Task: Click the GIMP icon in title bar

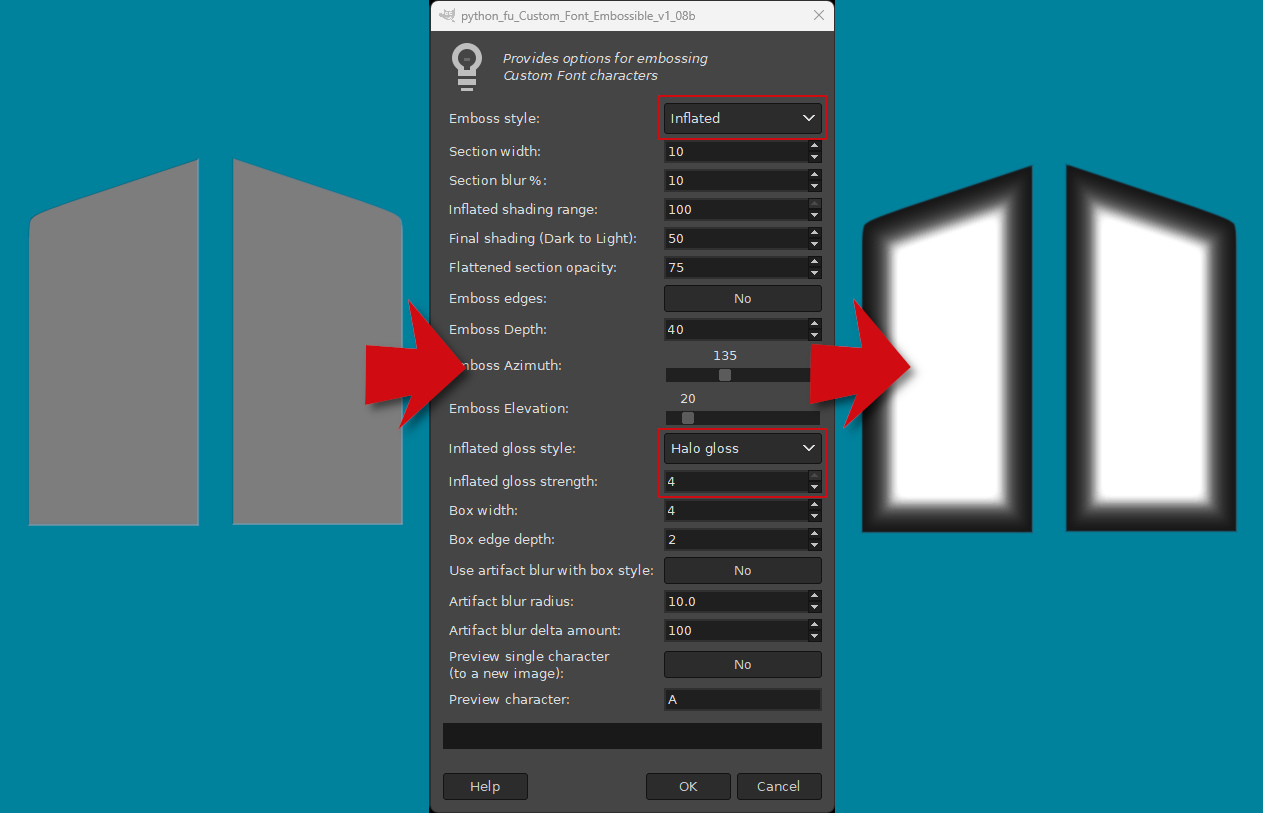Action: [447, 15]
